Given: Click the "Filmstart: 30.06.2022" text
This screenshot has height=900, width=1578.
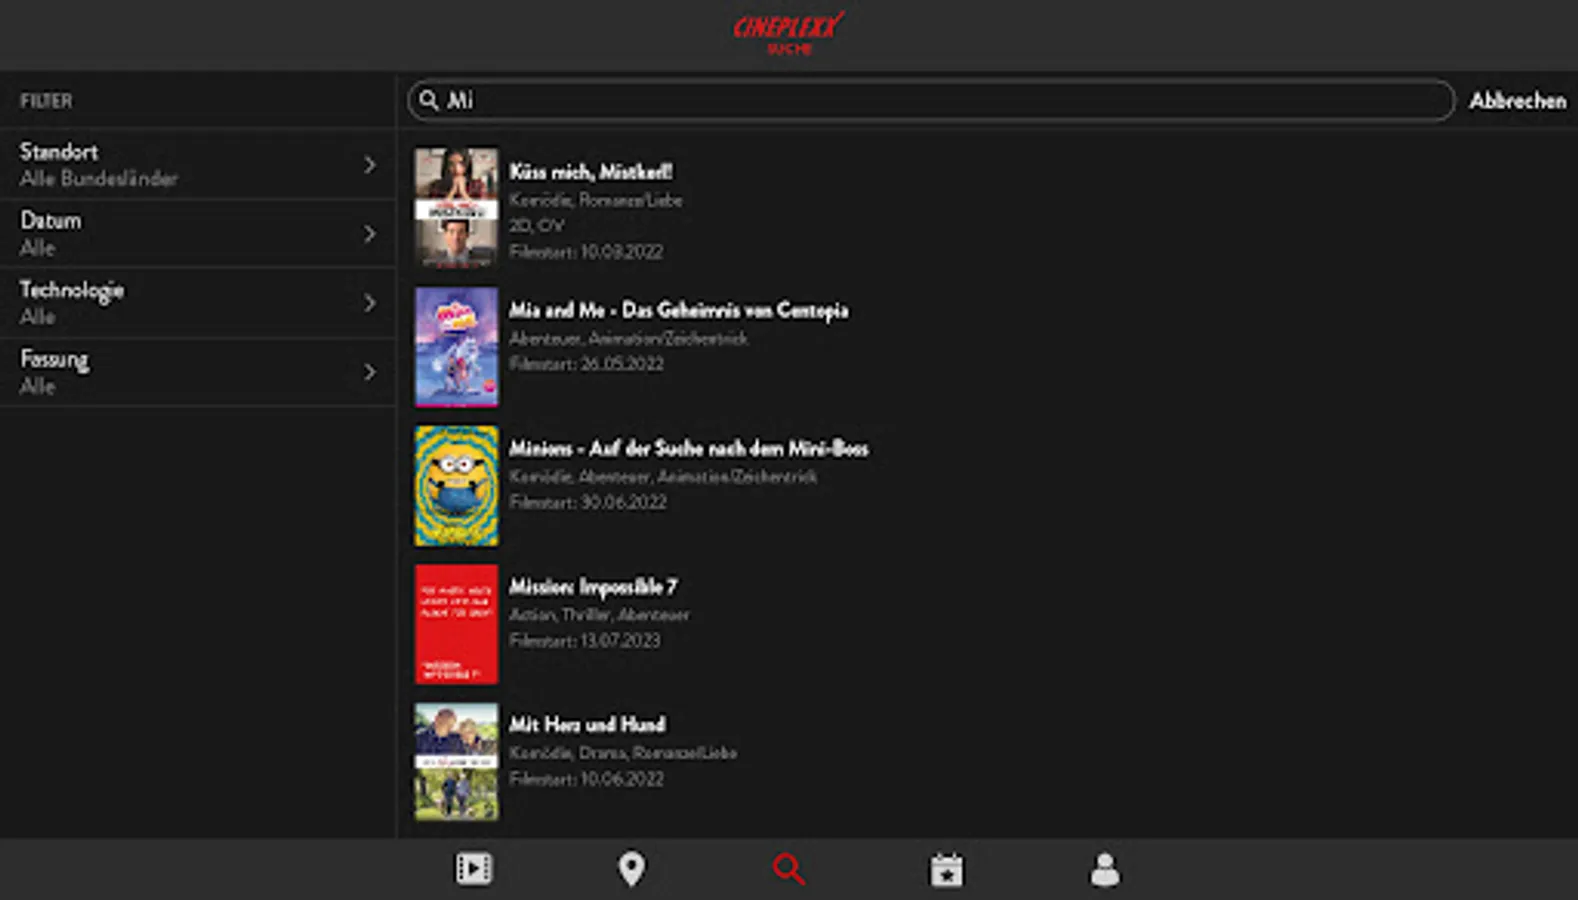Looking at the screenshot, I should pyautogui.click(x=588, y=502).
